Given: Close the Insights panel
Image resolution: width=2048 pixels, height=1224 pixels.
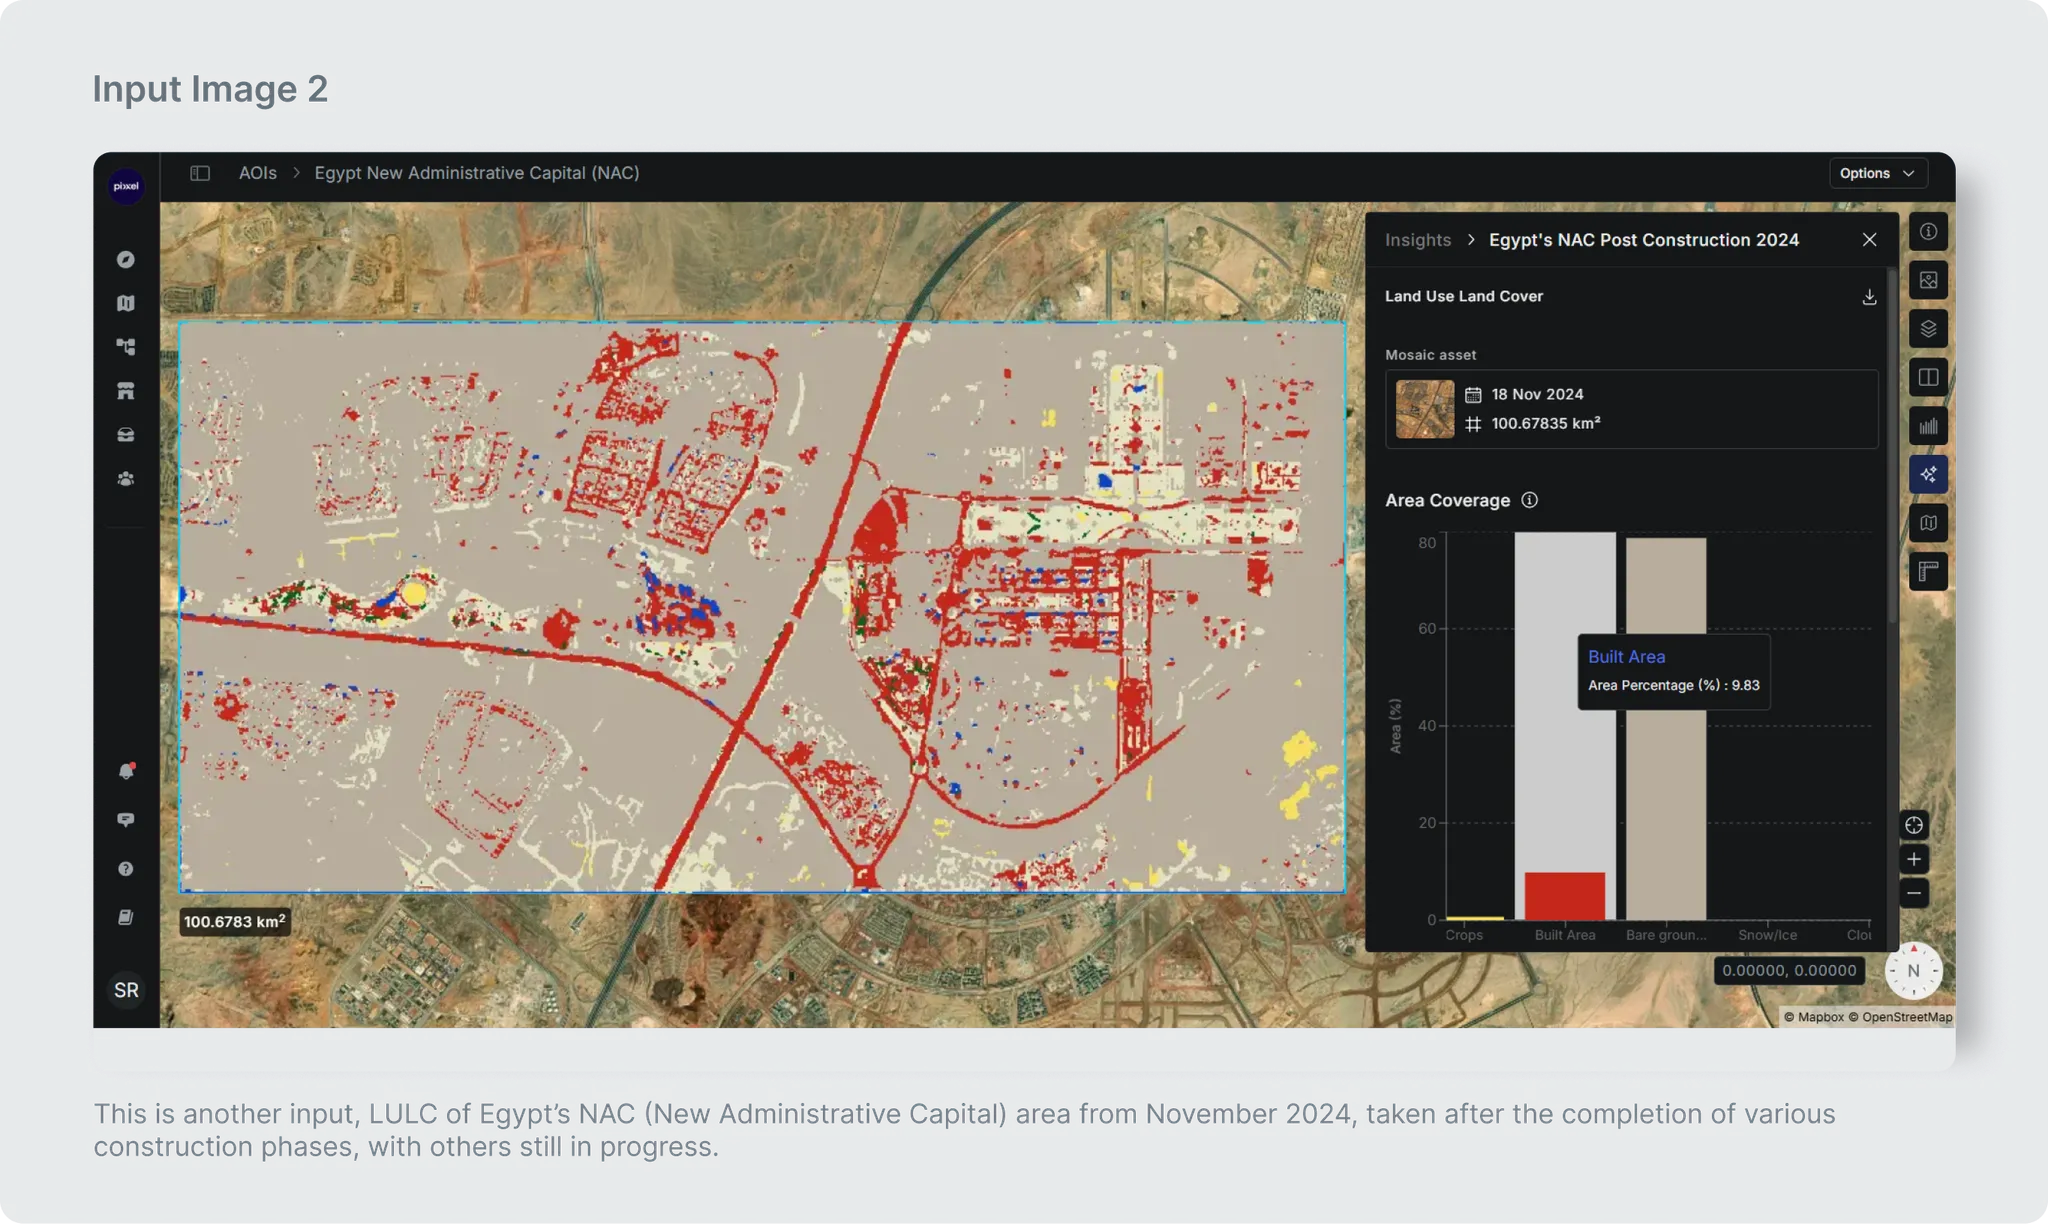Looking at the screenshot, I should pyautogui.click(x=1869, y=240).
